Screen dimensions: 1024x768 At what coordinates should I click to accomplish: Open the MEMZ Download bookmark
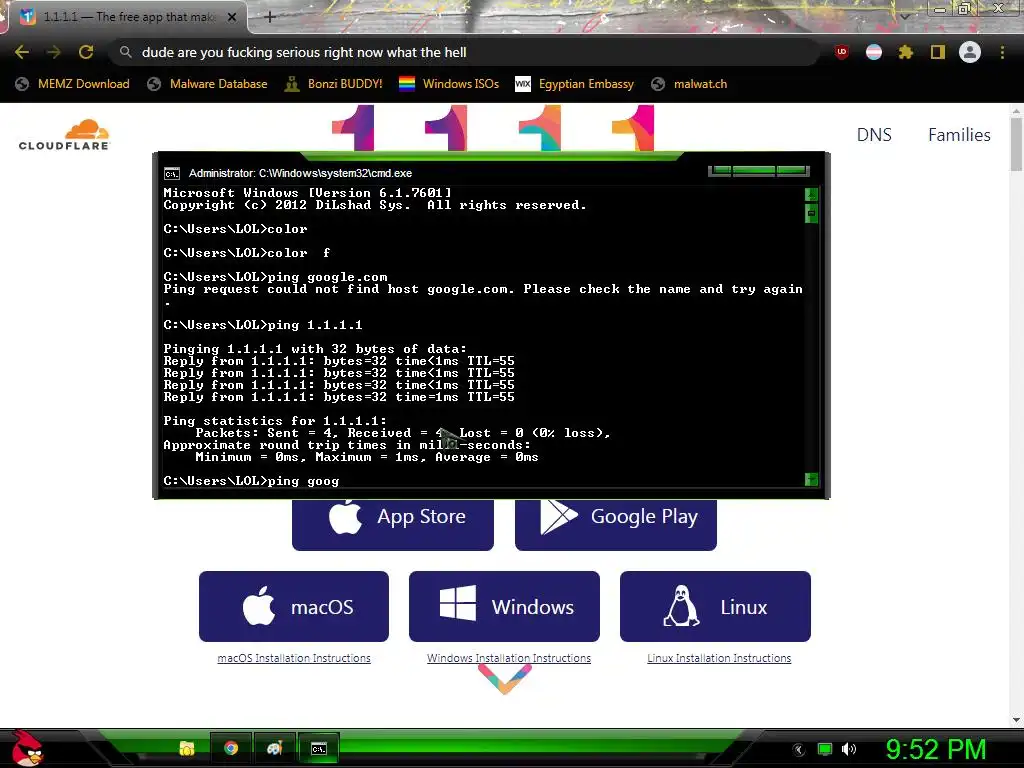[x=72, y=84]
